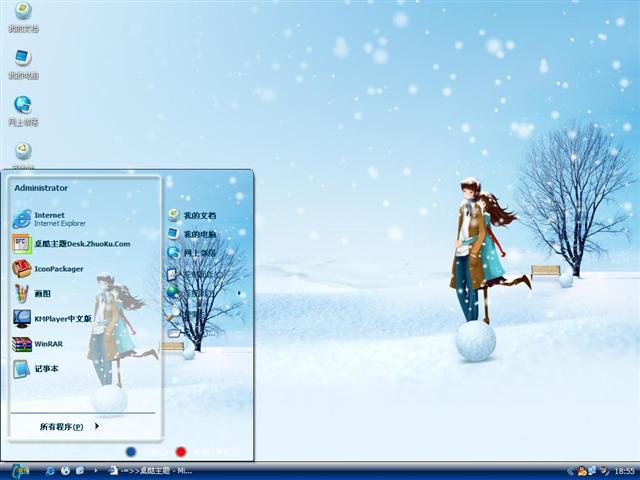Open 记事本 notepad

pyautogui.click(x=36, y=369)
